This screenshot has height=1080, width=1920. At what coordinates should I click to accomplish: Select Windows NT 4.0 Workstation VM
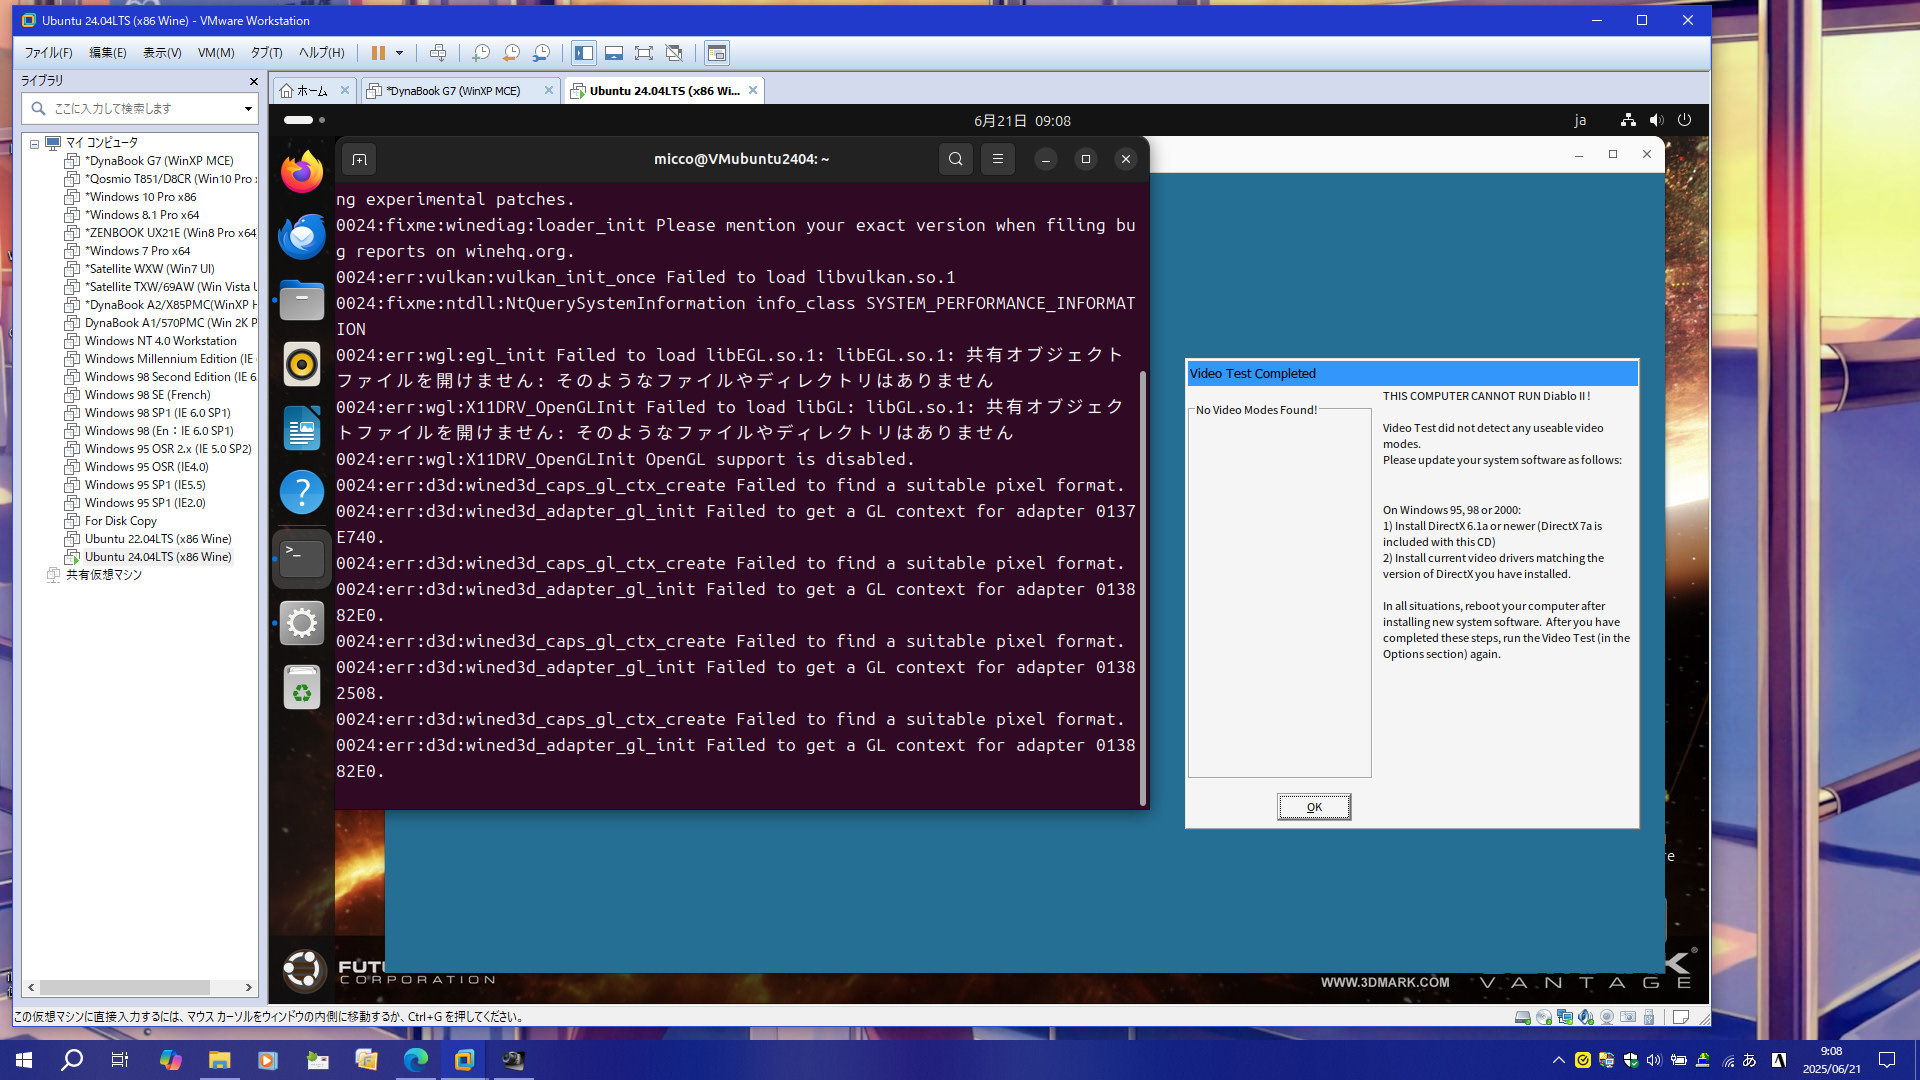click(151, 341)
